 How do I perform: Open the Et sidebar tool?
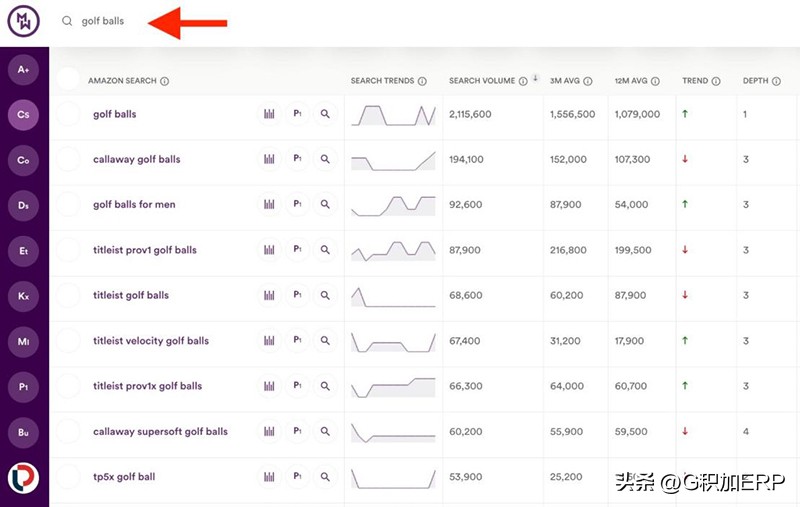coord(23,251)
